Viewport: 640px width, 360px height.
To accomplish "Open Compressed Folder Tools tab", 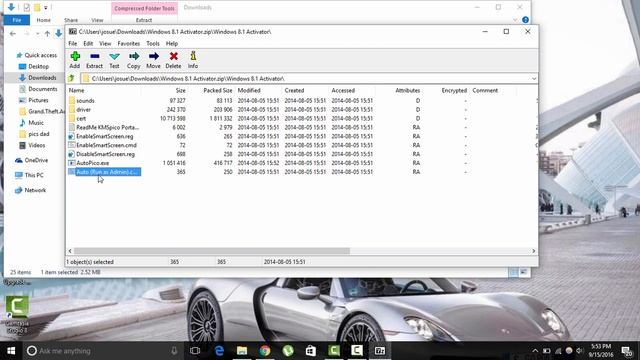I will coord(144,8).
